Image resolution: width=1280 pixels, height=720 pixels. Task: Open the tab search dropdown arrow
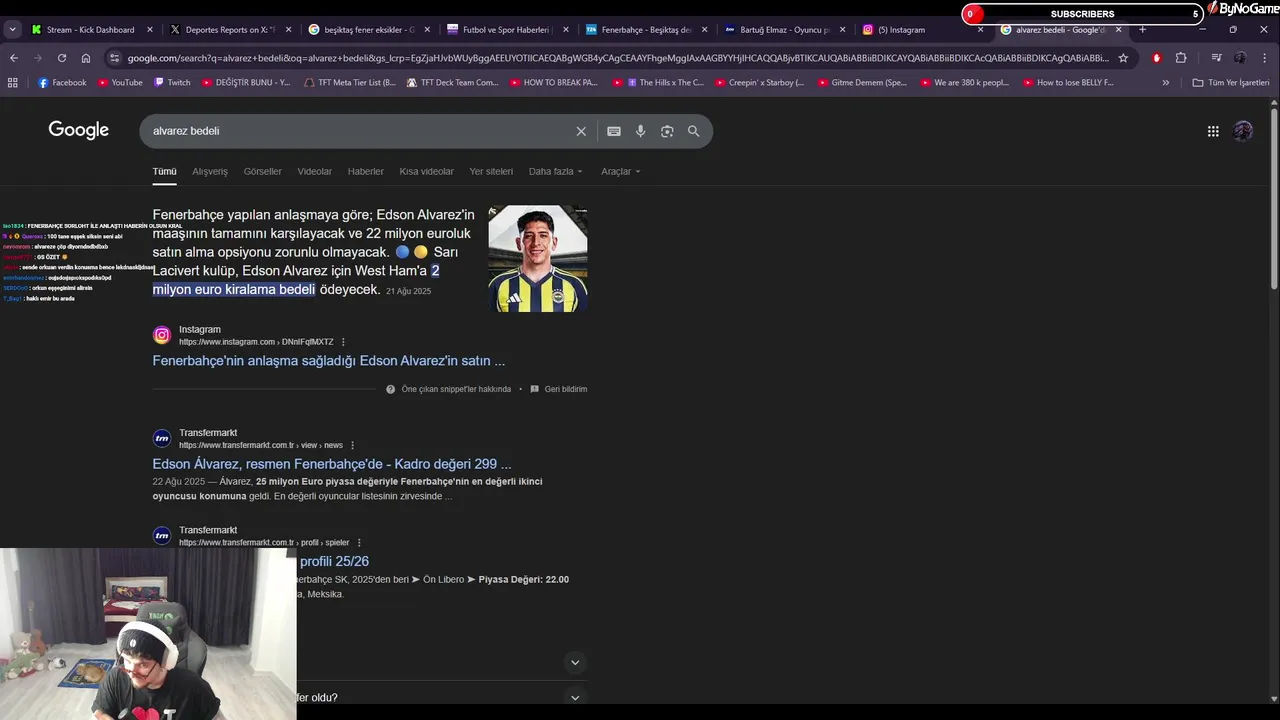[x=12, y=30]
